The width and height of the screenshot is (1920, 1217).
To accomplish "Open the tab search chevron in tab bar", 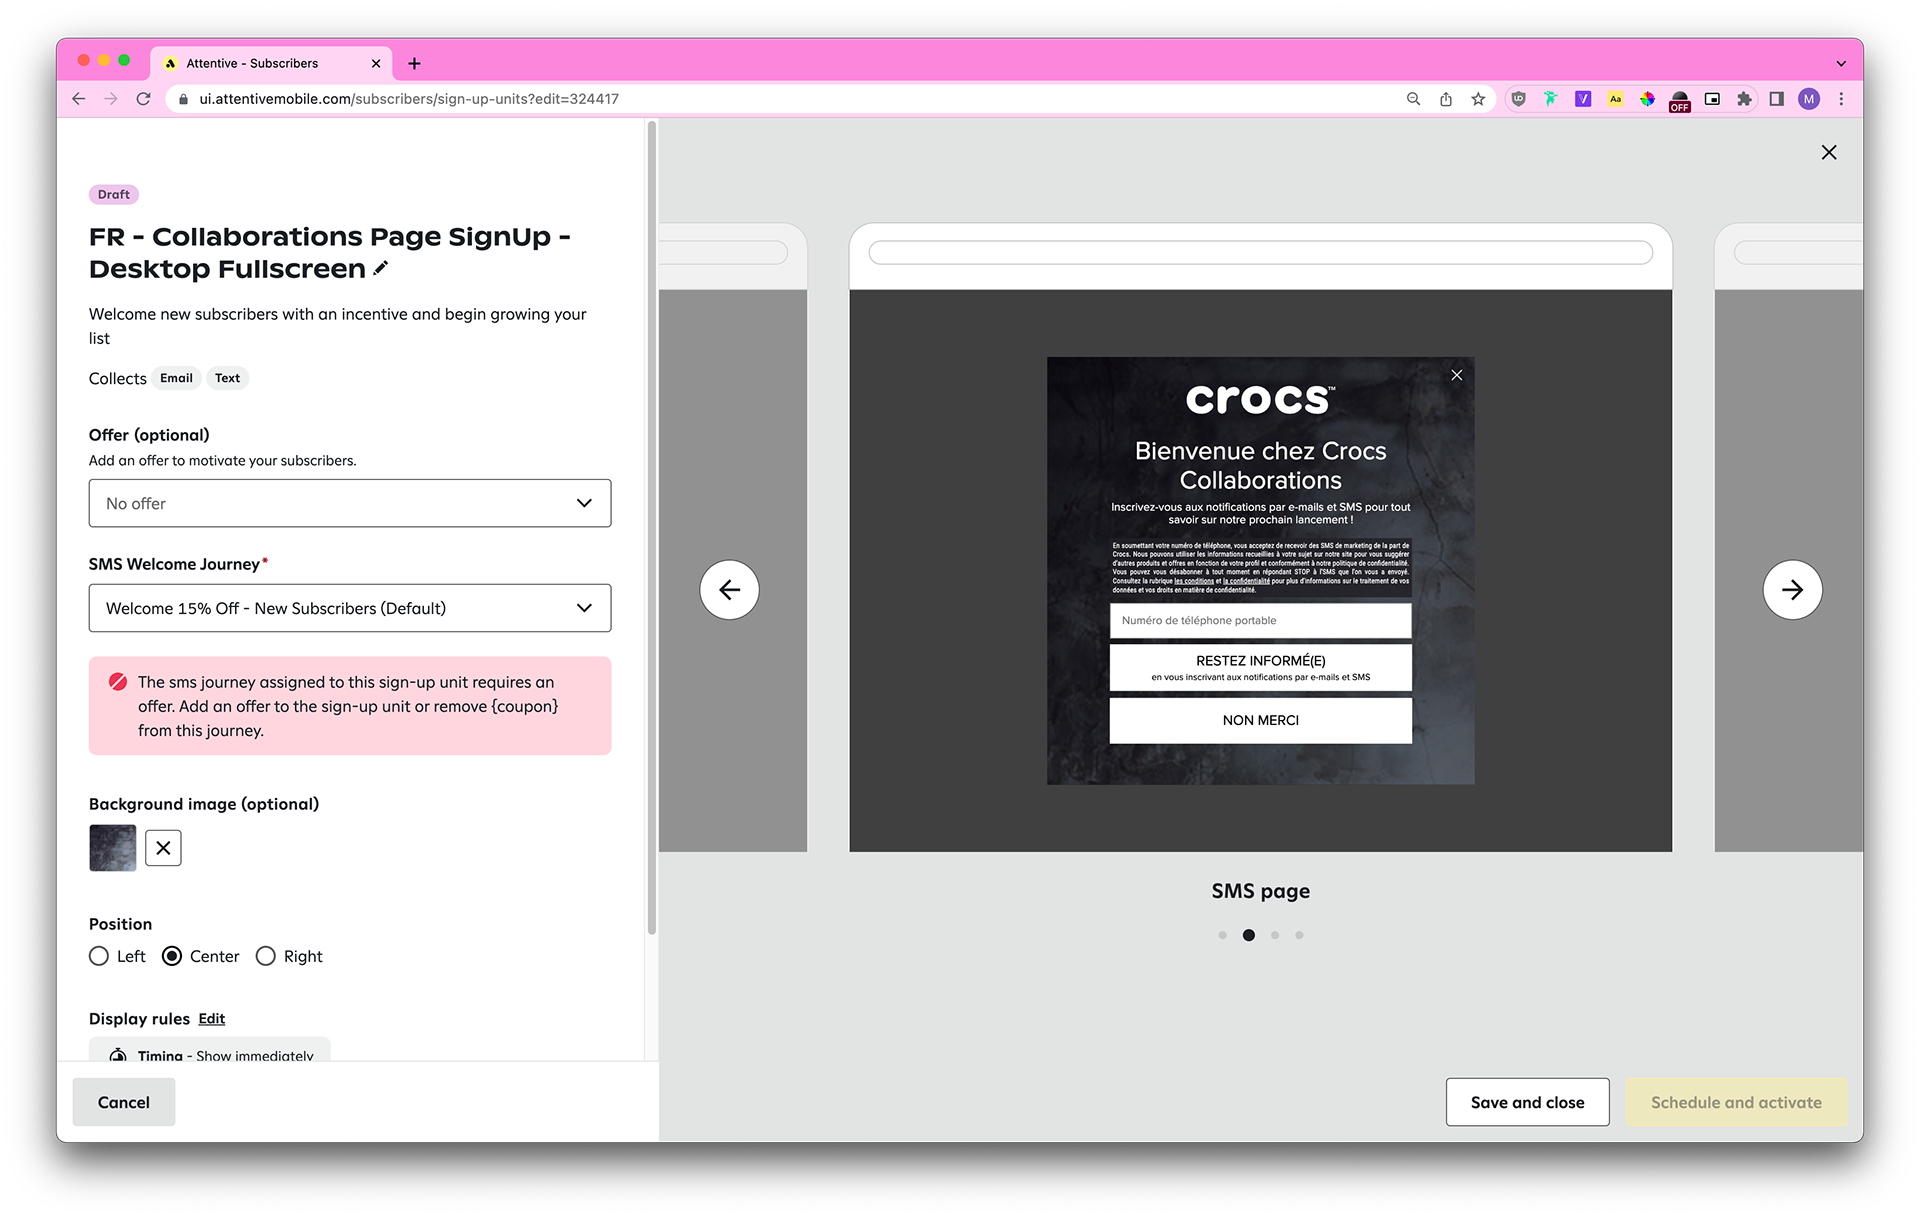I will click(x=1841, y=63).
